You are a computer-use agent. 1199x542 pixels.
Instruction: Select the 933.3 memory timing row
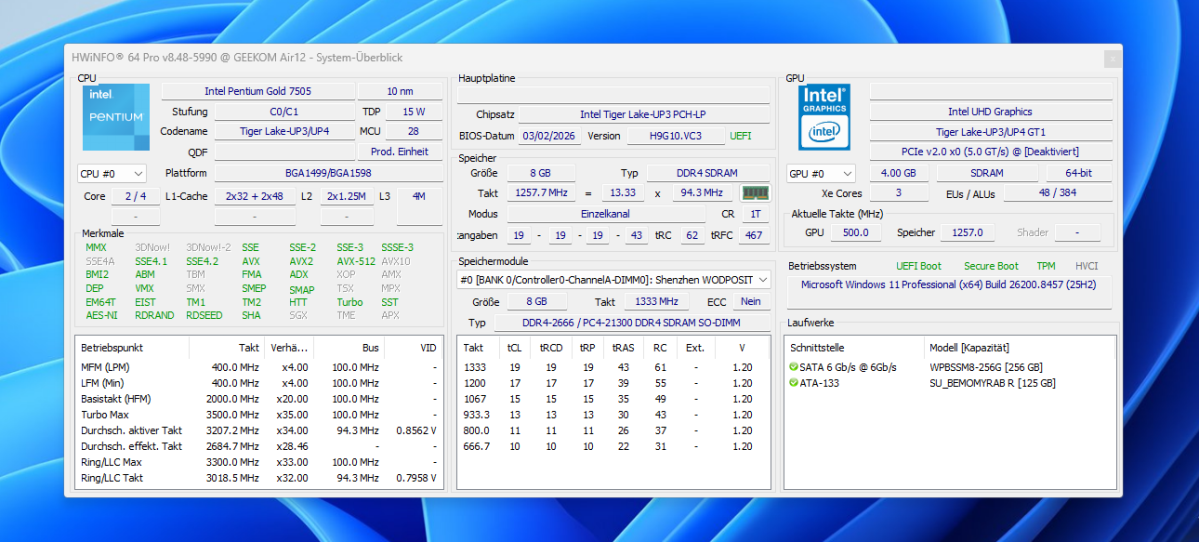click(613, 414)
